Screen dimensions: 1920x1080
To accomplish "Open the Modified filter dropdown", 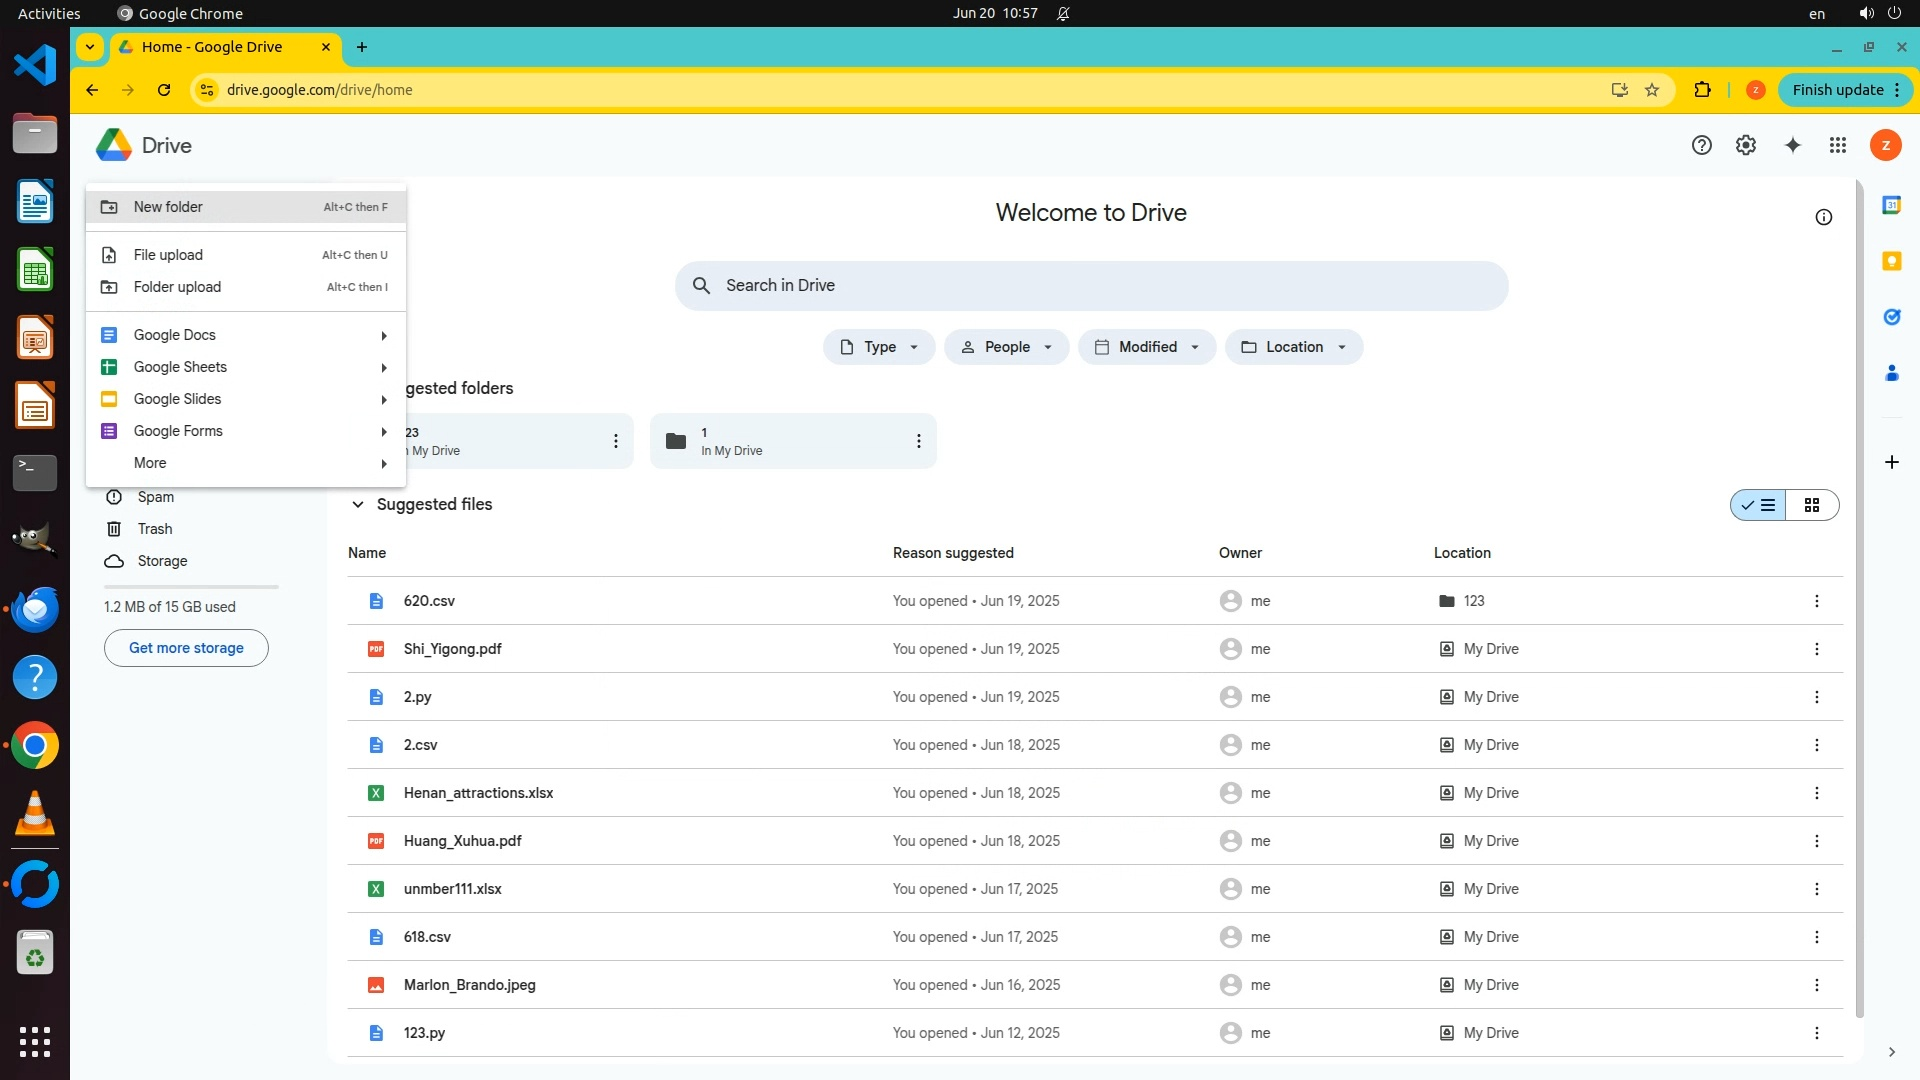I will tap(1146, 347).
